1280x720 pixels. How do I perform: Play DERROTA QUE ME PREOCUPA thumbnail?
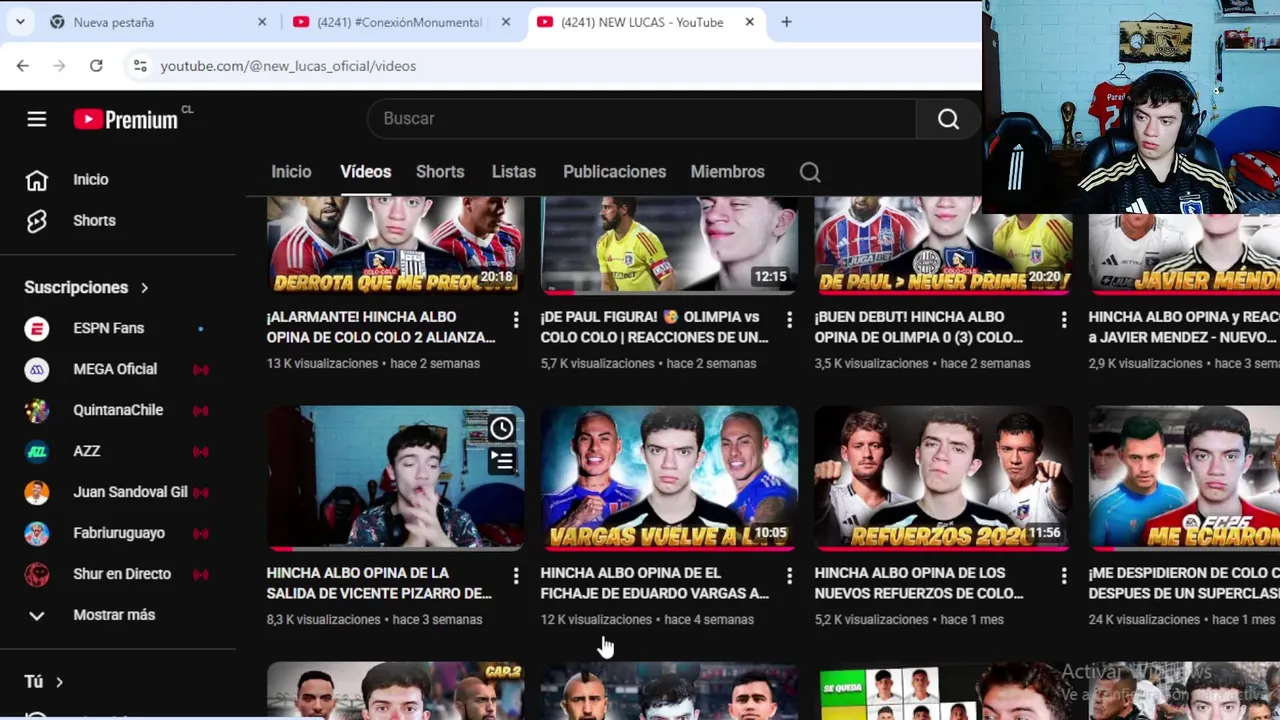point(395,245)
